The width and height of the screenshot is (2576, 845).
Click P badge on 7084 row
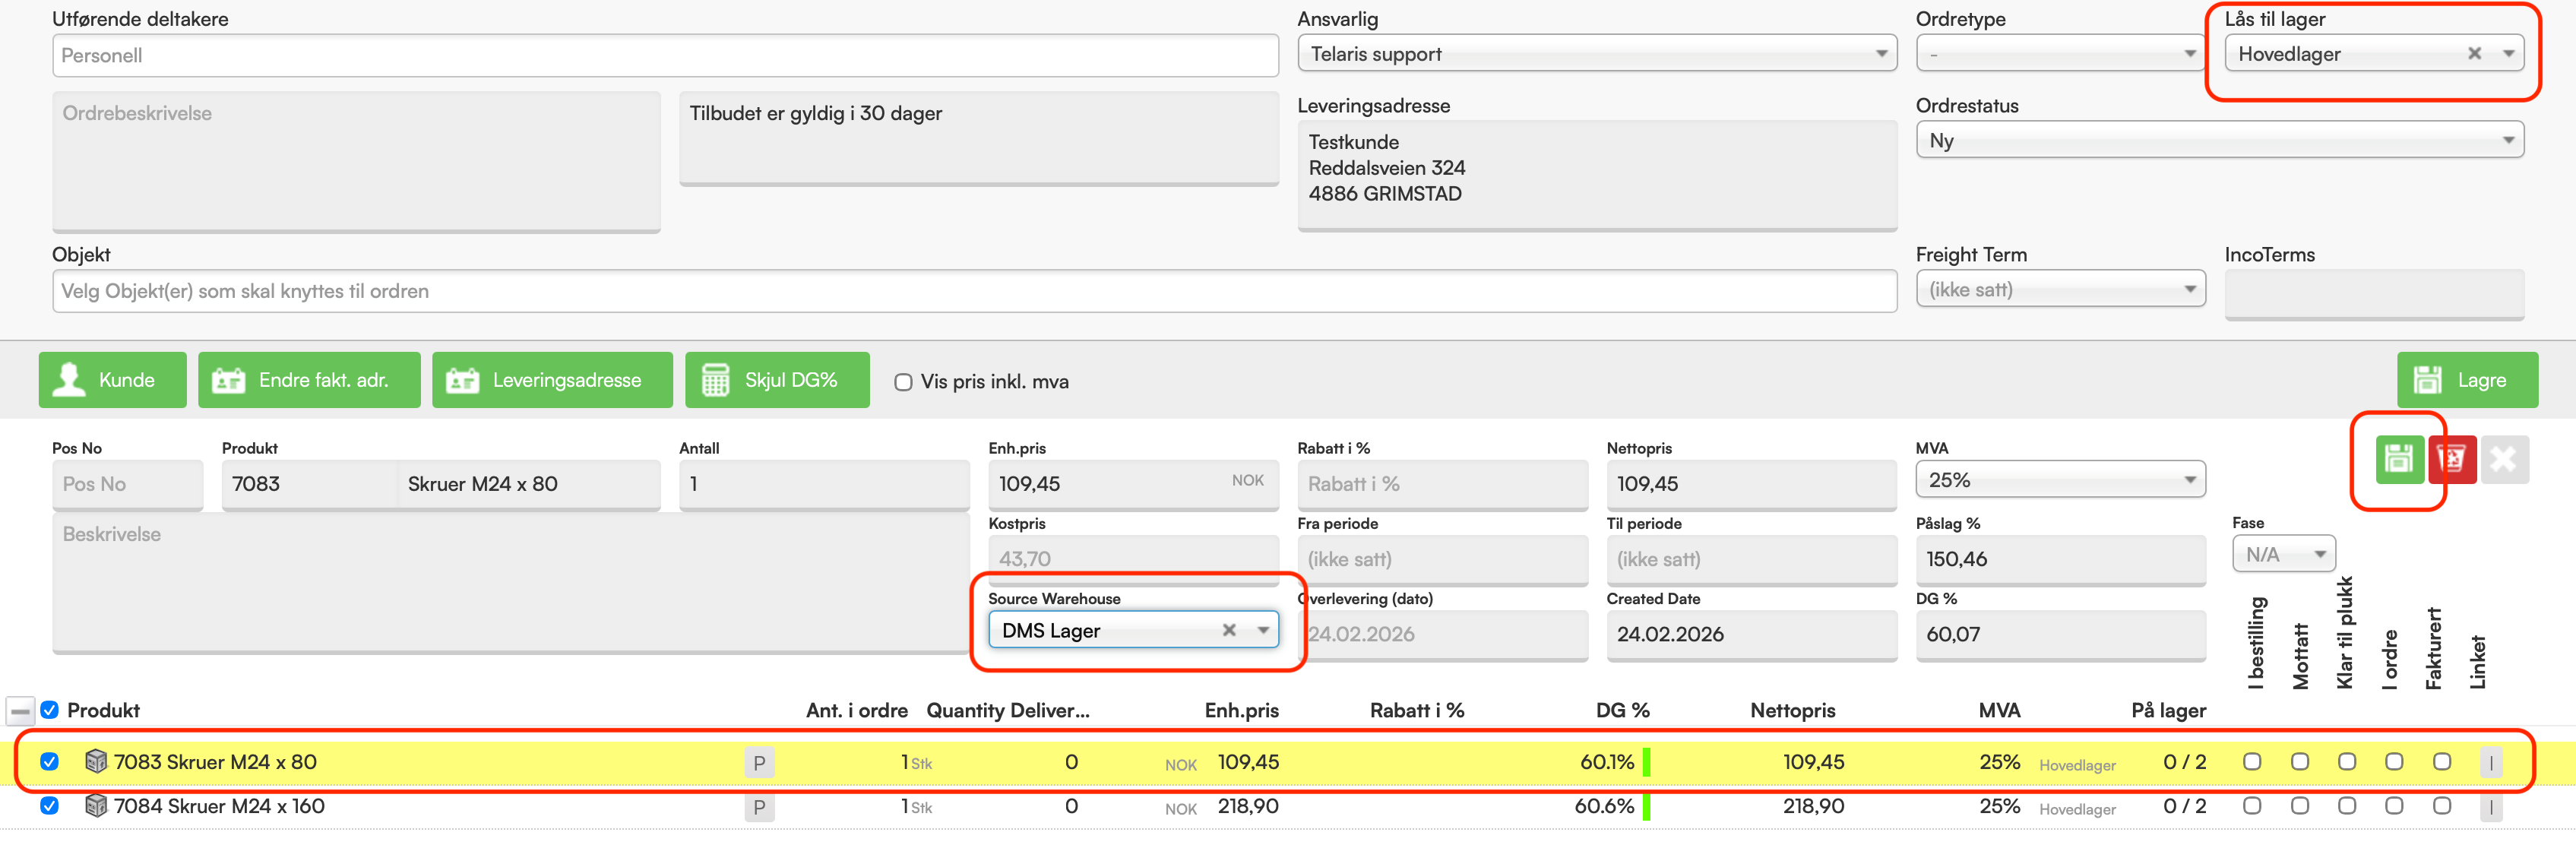click(759, 808)
